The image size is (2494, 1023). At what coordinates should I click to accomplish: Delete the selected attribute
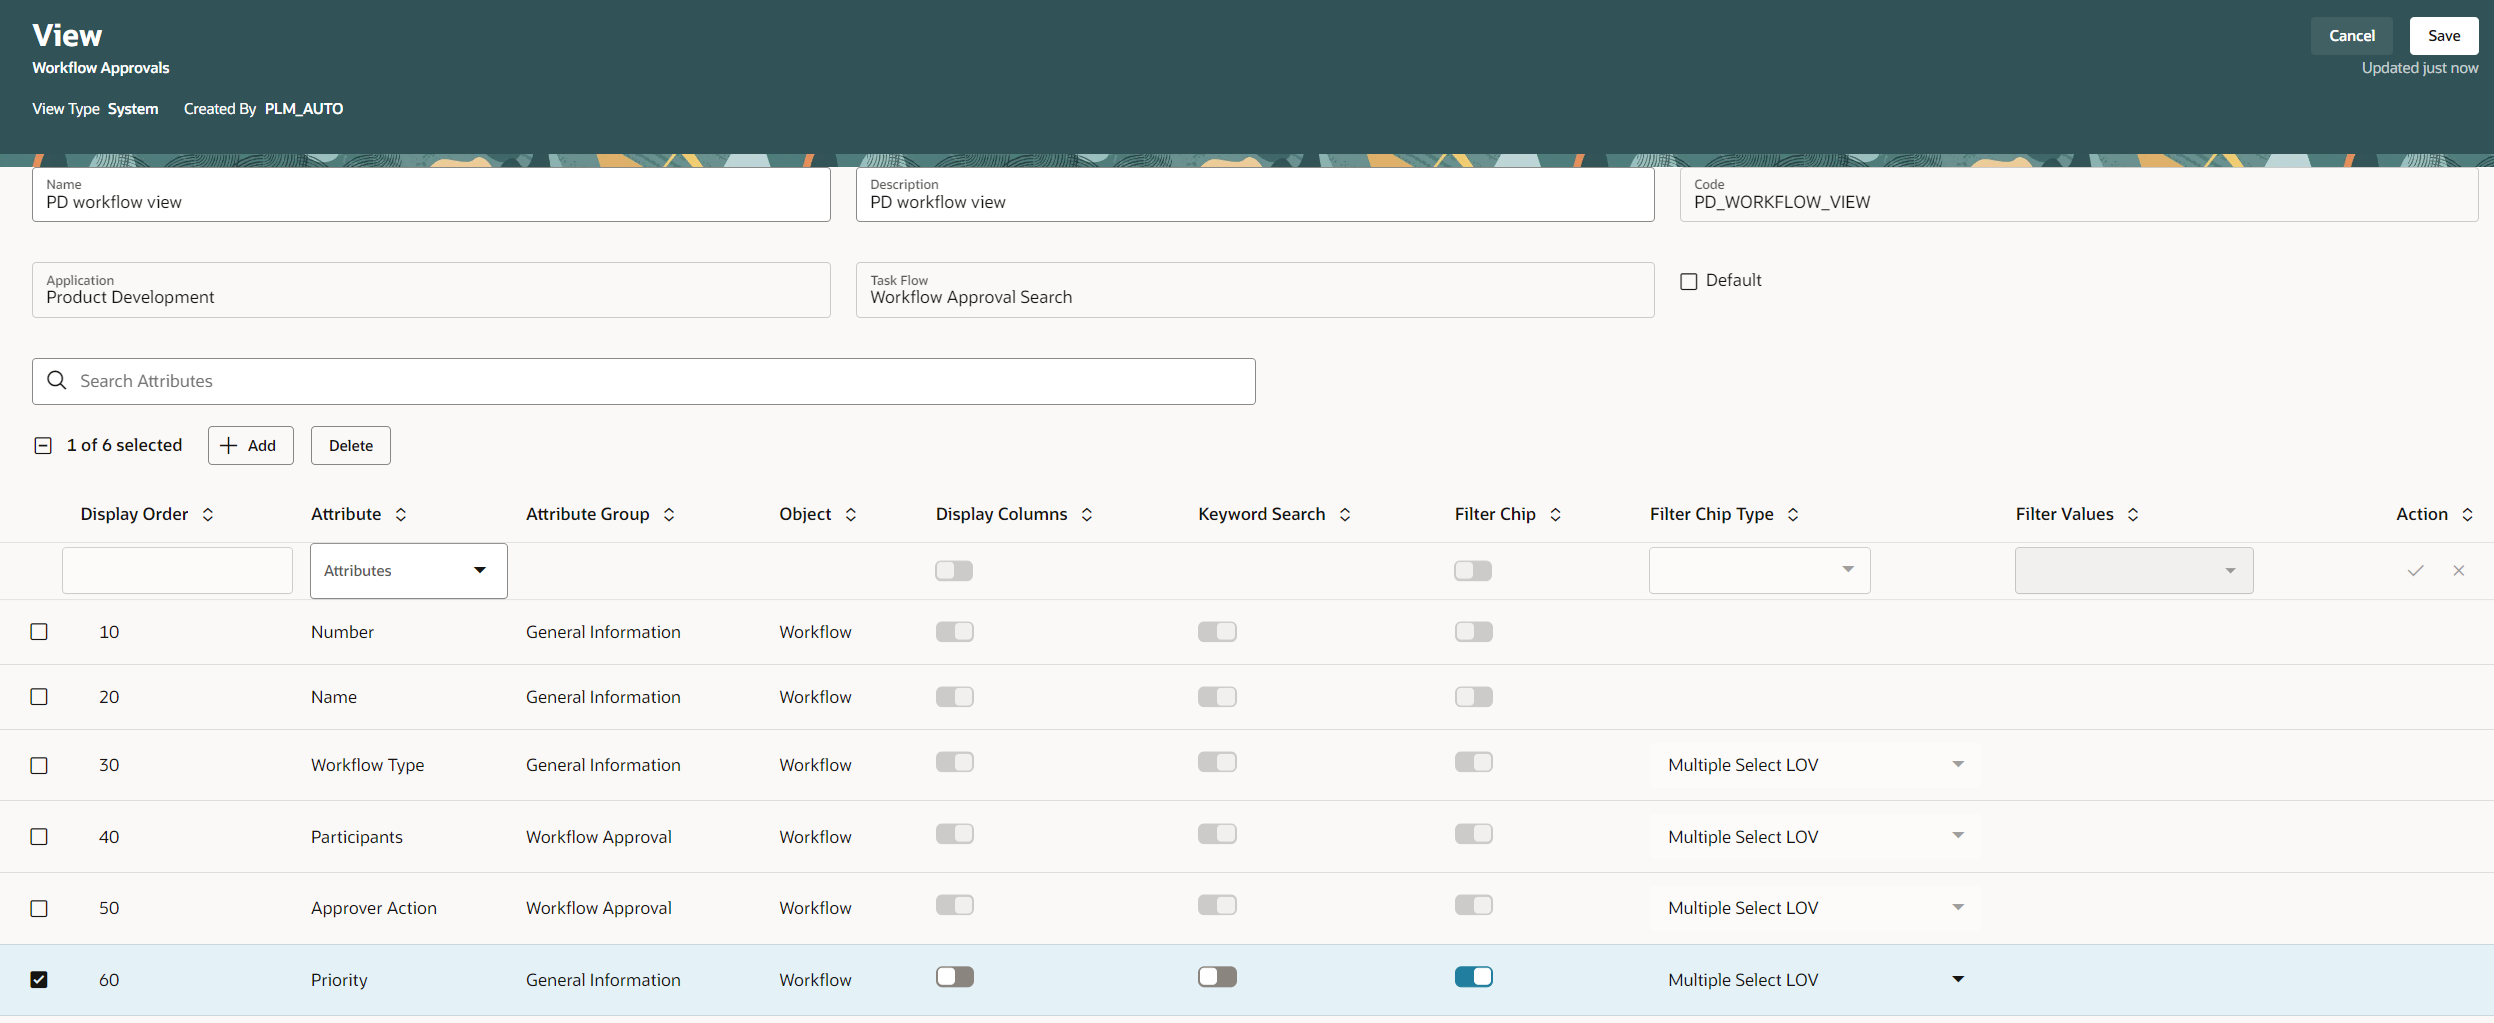351,446
